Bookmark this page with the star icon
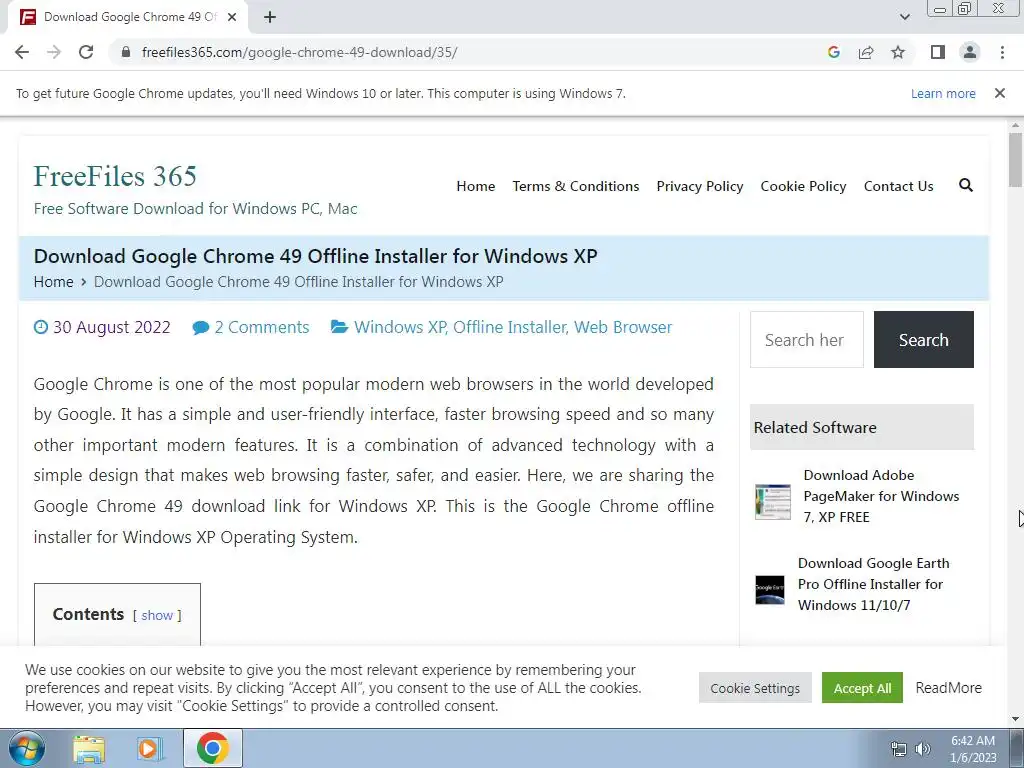This screenshot has width=1024, height=768. coord(898,52)
